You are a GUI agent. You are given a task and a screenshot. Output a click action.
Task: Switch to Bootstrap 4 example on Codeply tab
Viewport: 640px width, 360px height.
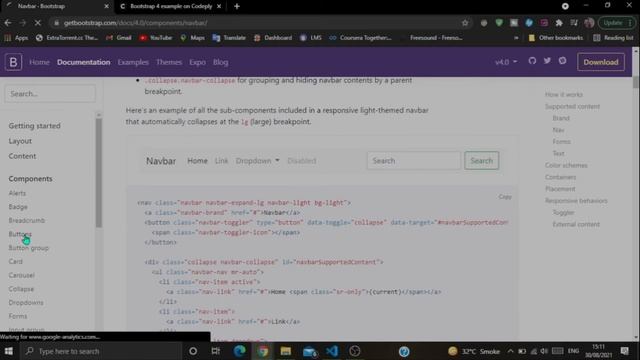(x=171, y=7)
